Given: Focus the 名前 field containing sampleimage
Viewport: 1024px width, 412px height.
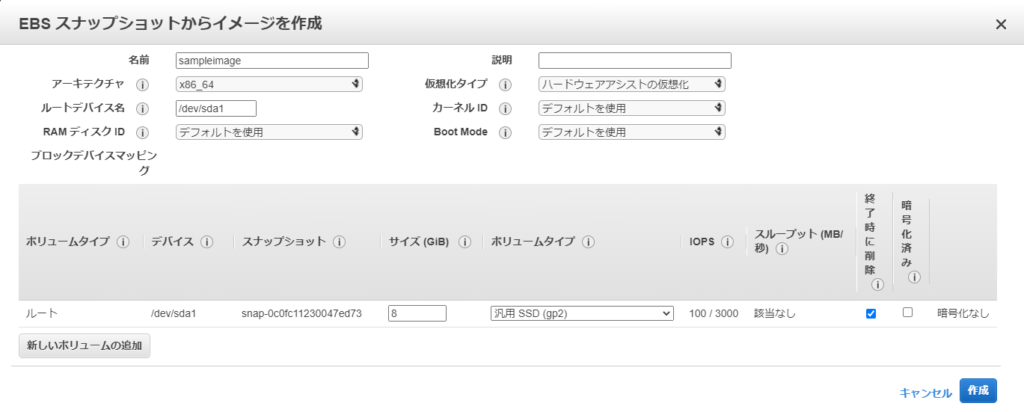Looking at the screenshot, I should (x=272, y=61).
